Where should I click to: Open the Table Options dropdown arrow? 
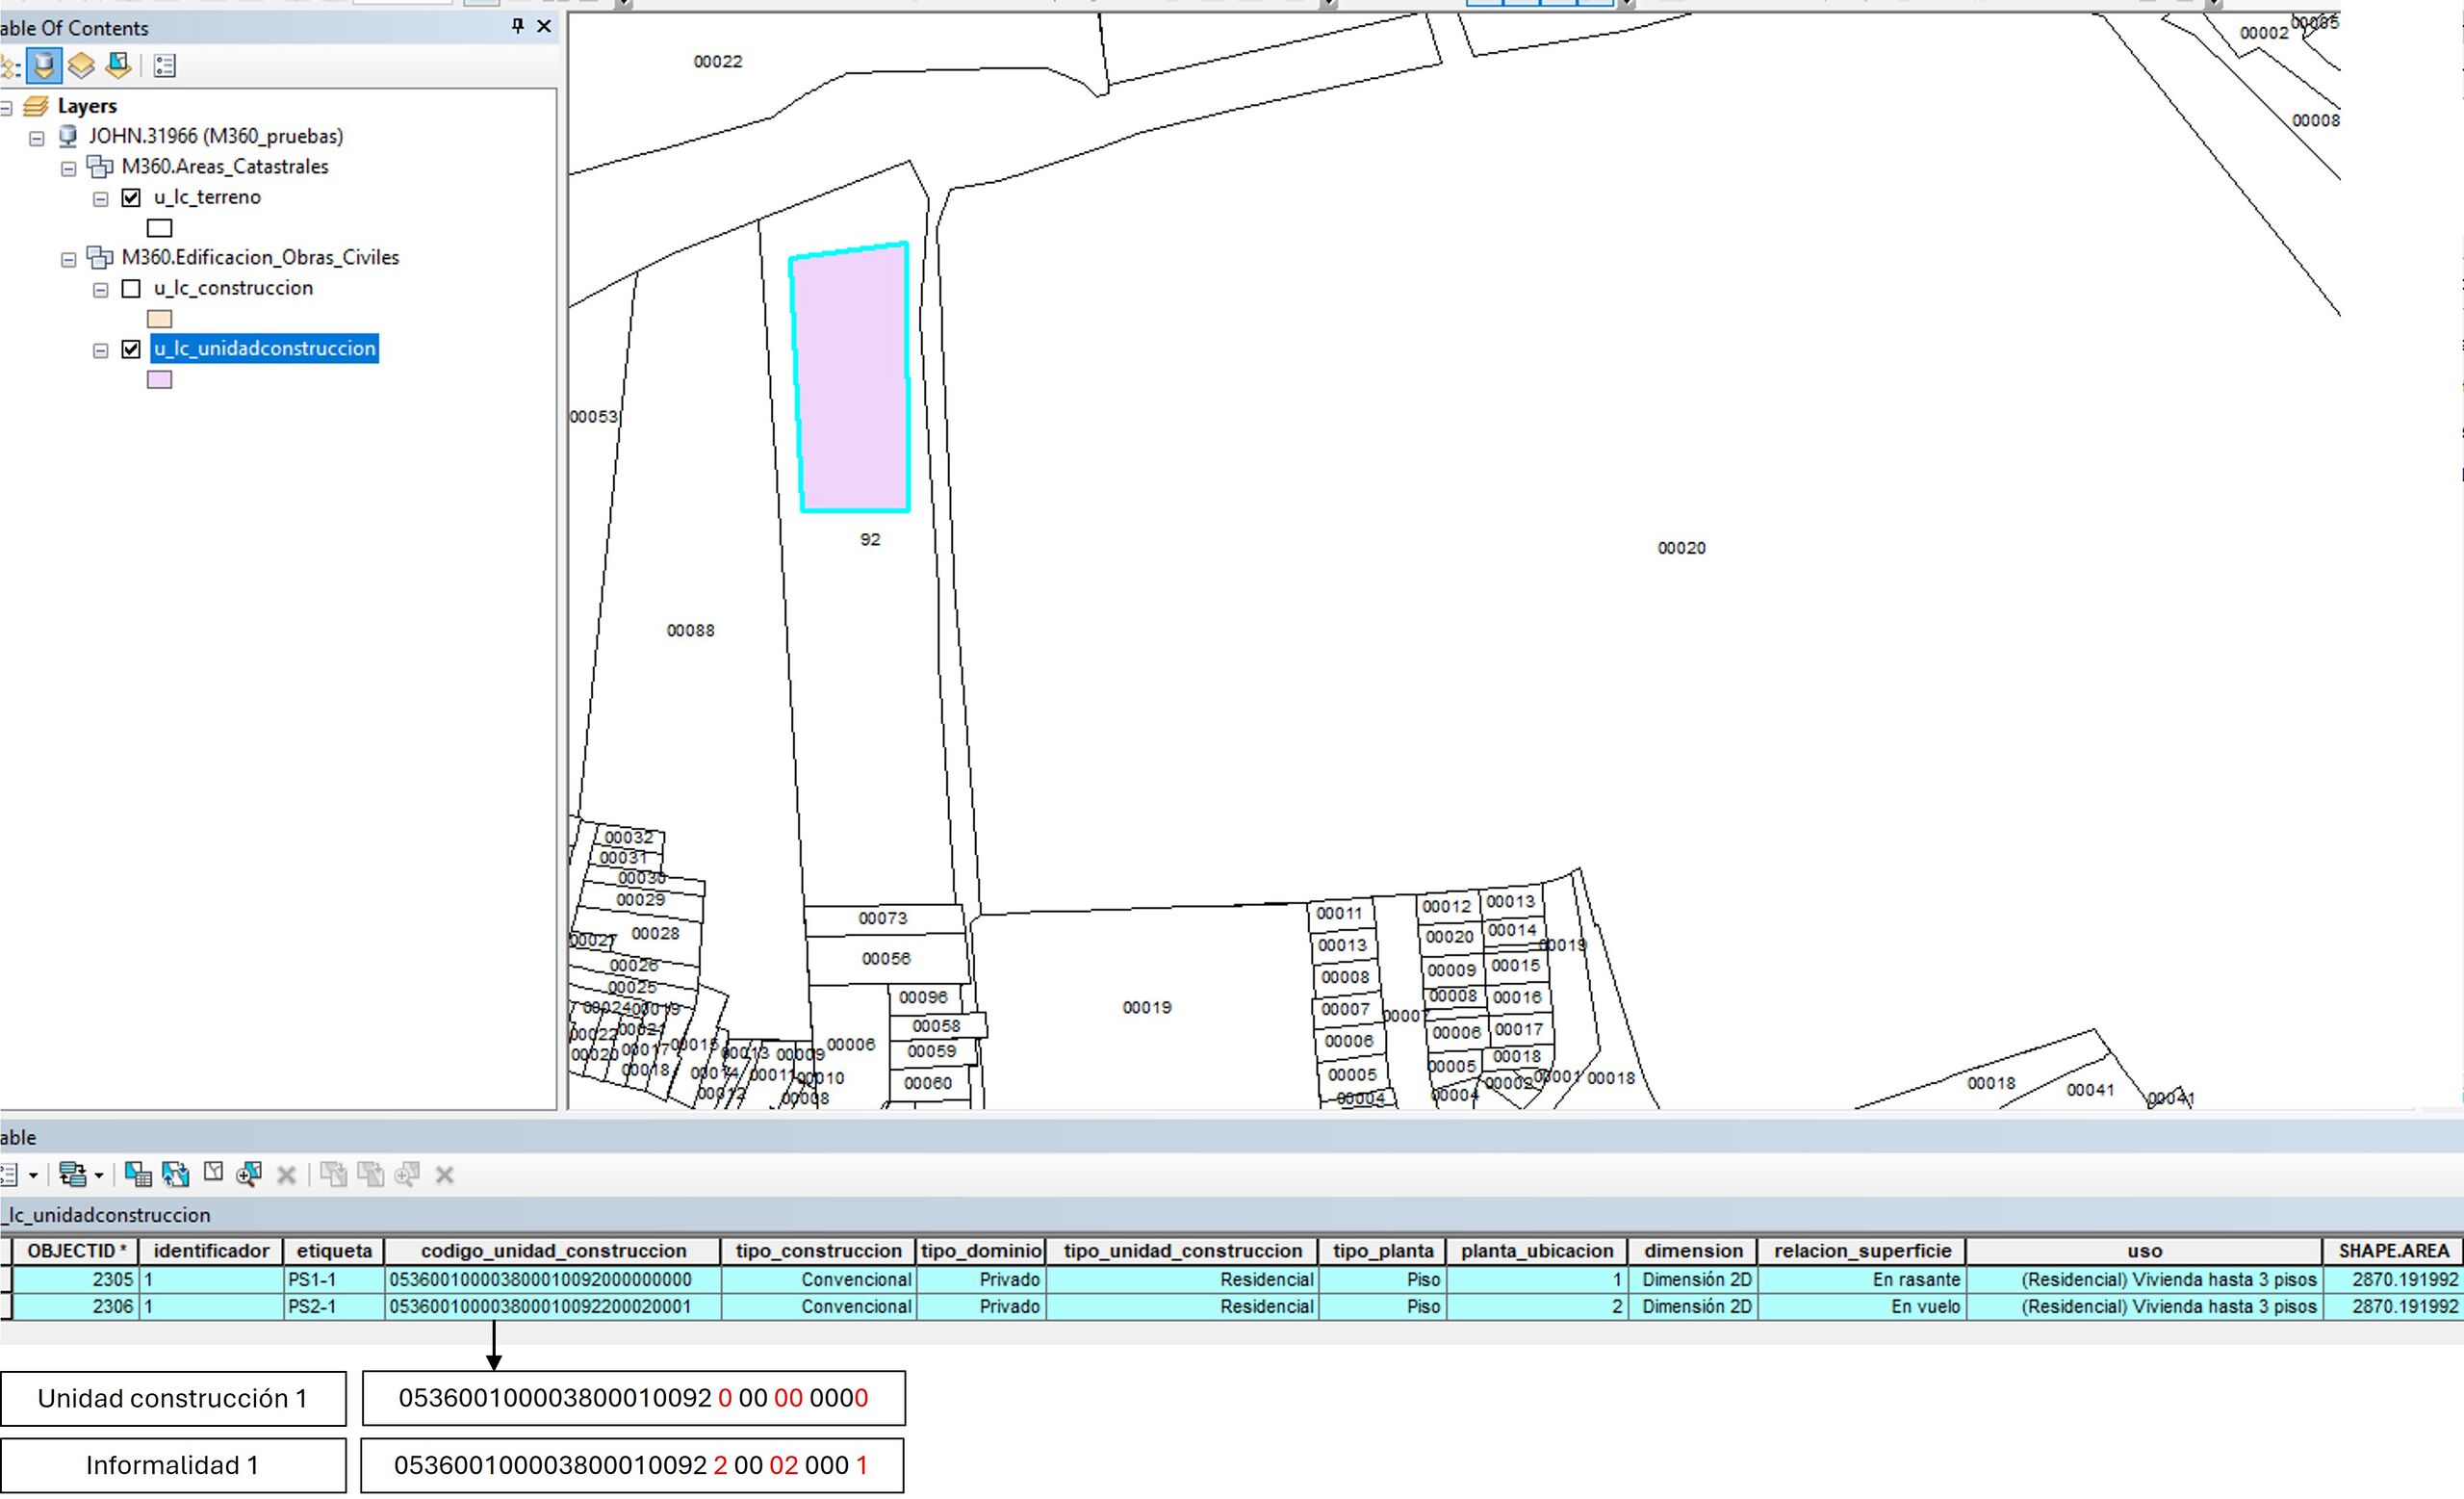(34, 1175)
